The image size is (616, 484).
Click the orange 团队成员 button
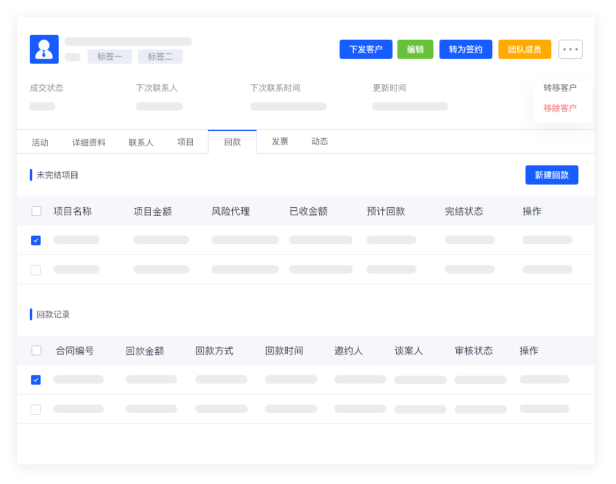(524, 49)
